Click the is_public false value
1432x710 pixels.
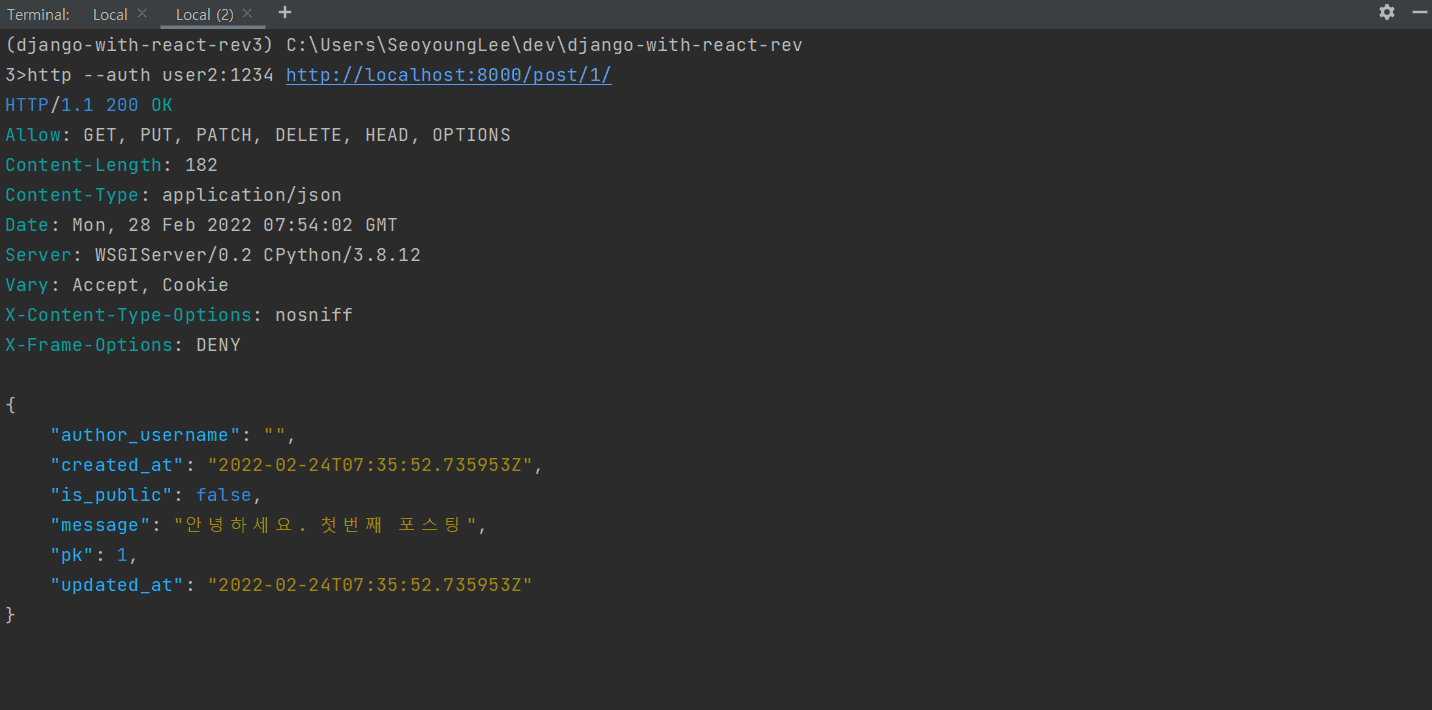point(228,495)
